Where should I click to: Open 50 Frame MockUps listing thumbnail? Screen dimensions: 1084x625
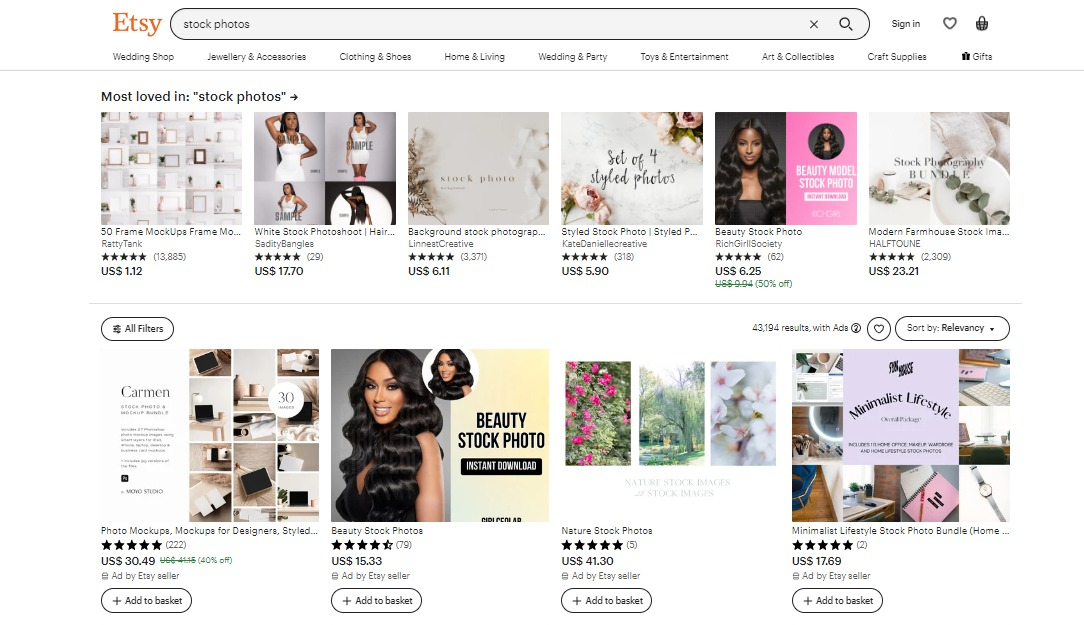(171, 168)
